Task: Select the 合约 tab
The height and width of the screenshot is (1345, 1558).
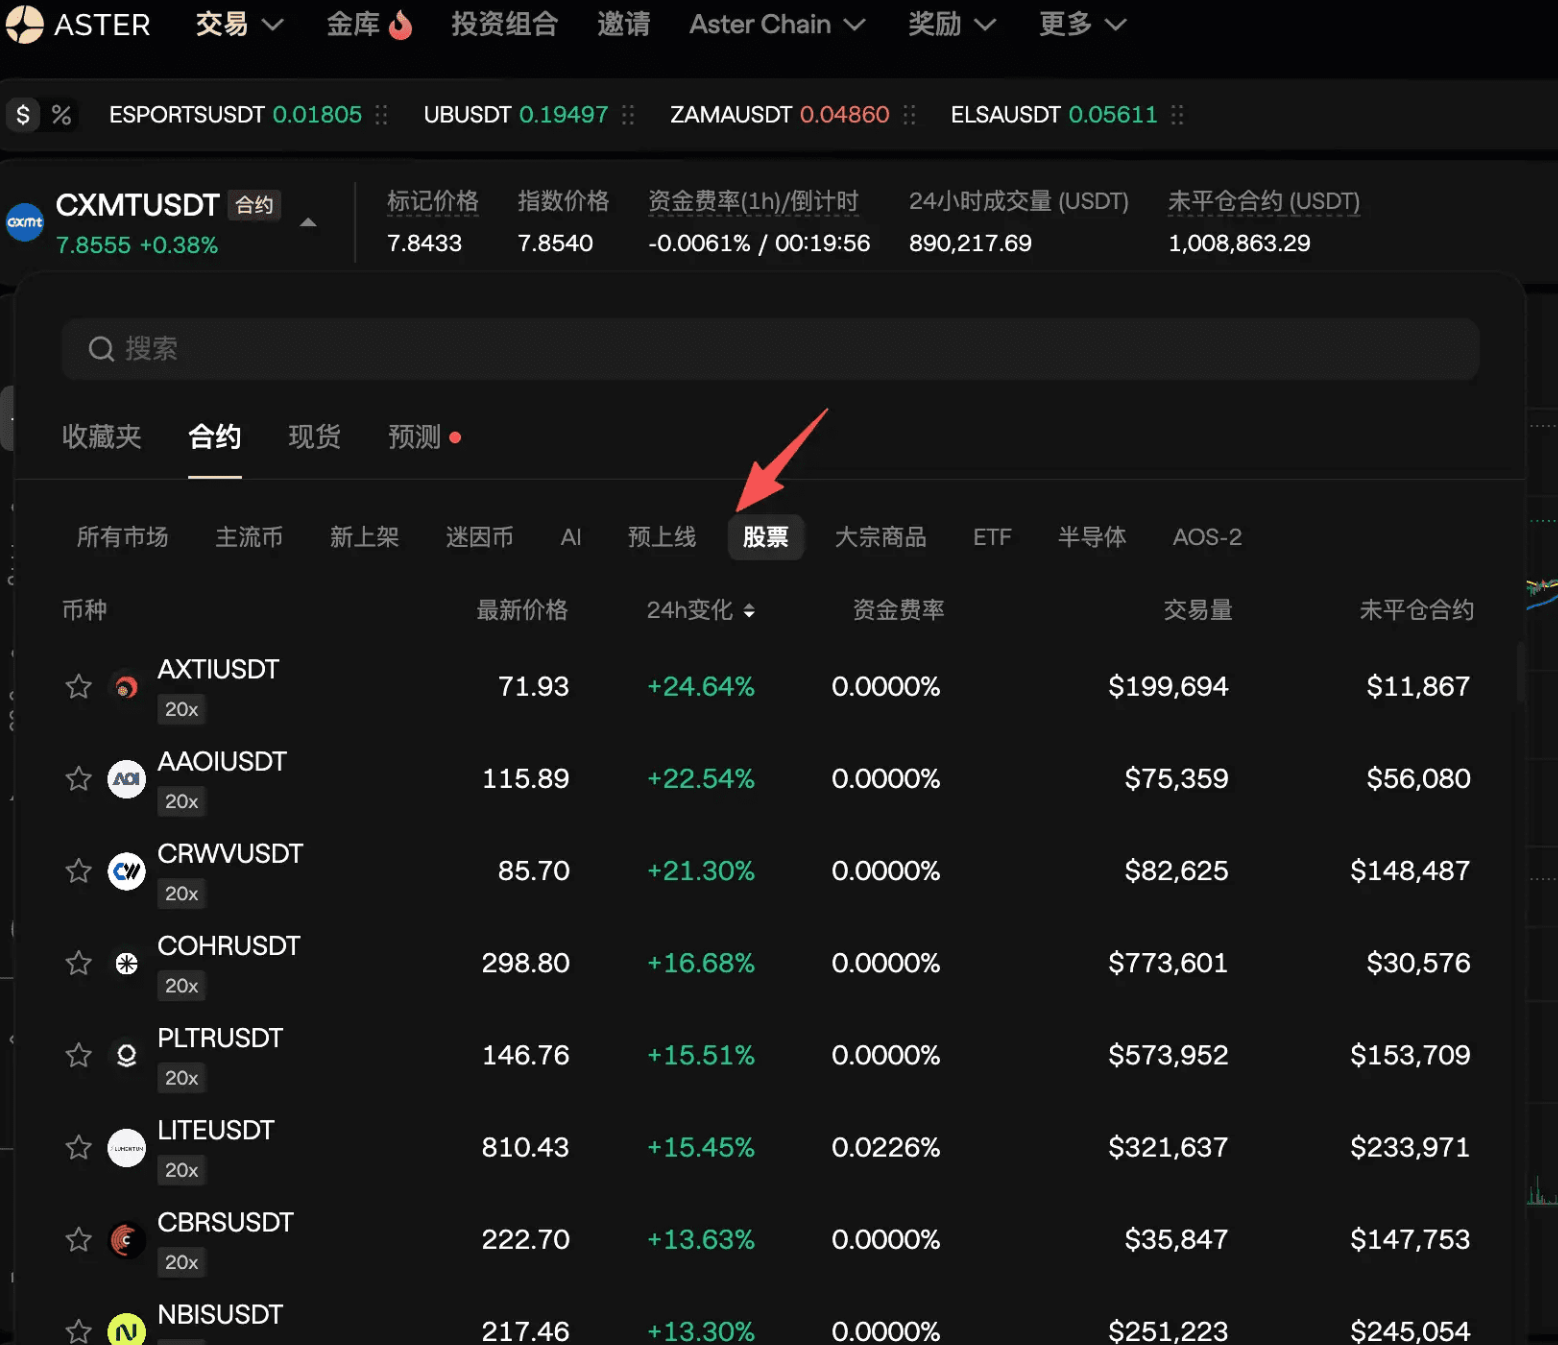Action: click(x=215, y=437)
